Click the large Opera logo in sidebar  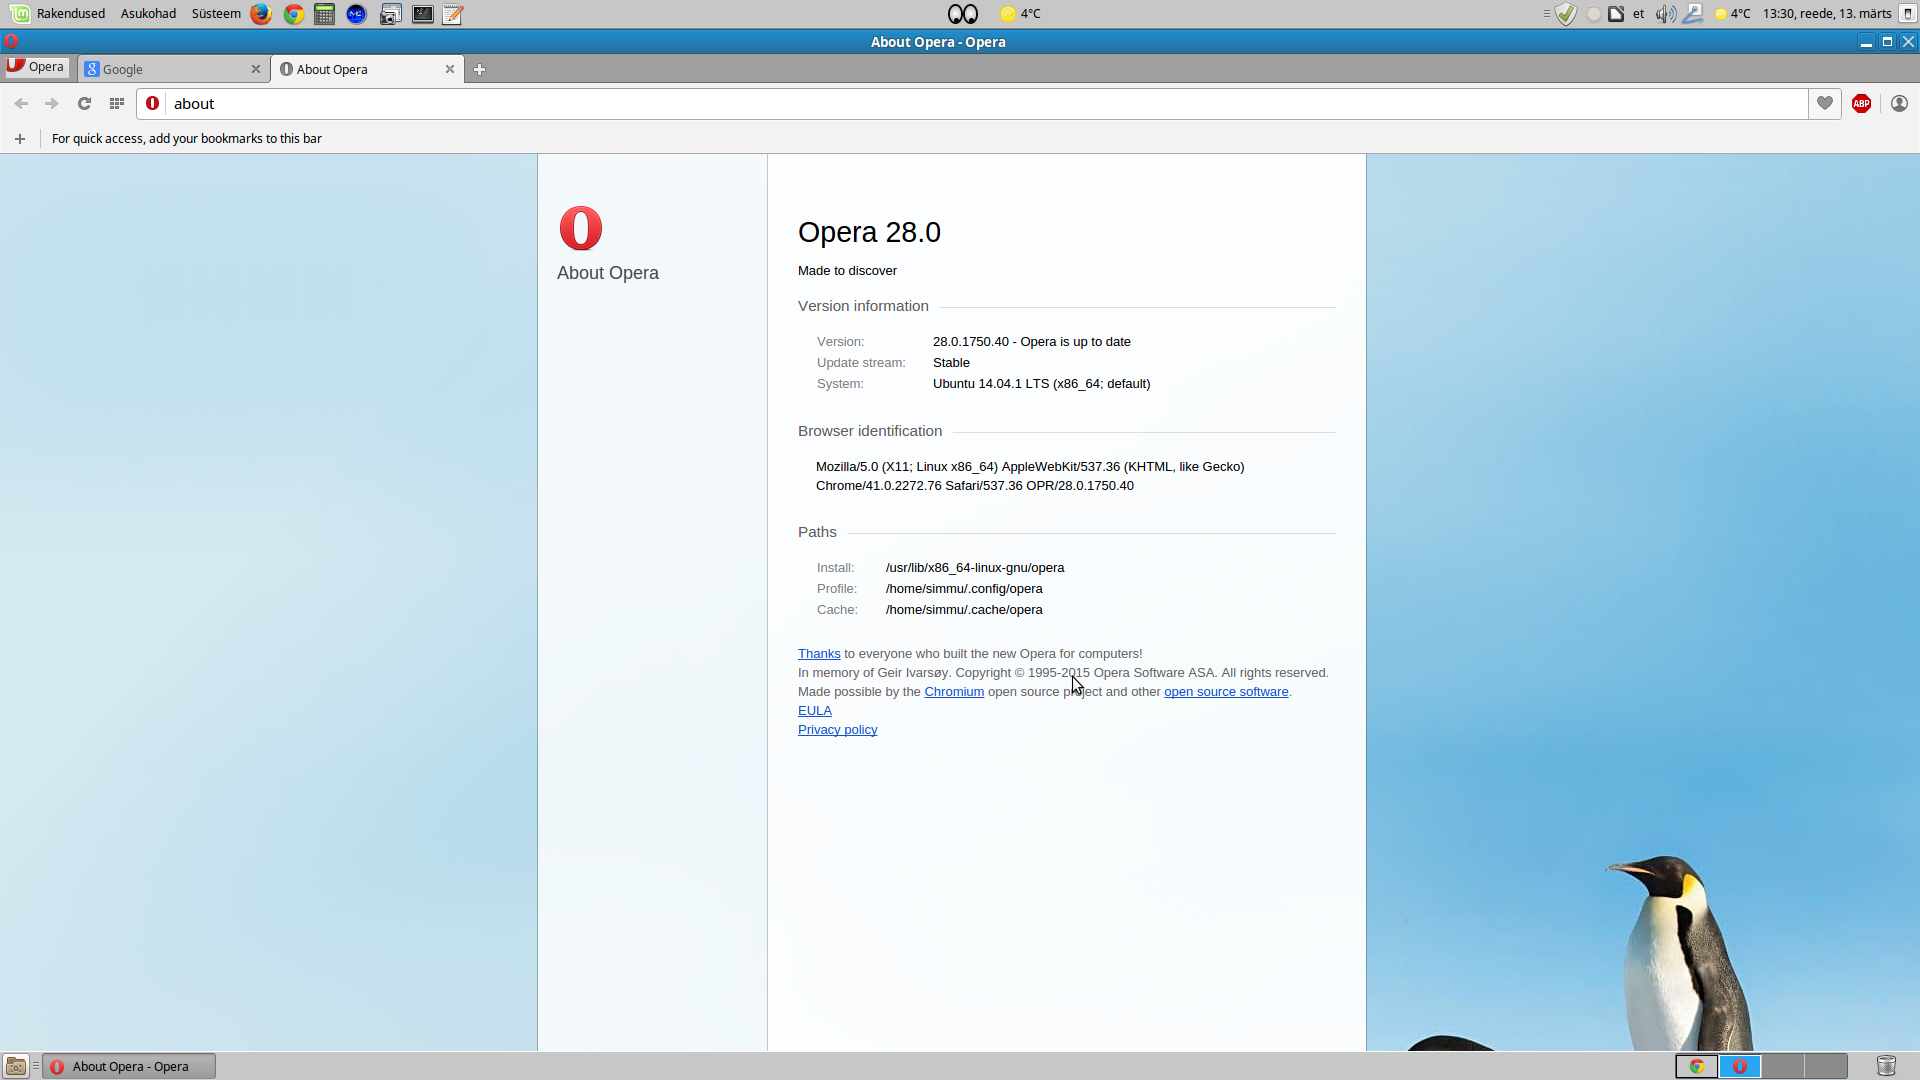tap(581, 228)
